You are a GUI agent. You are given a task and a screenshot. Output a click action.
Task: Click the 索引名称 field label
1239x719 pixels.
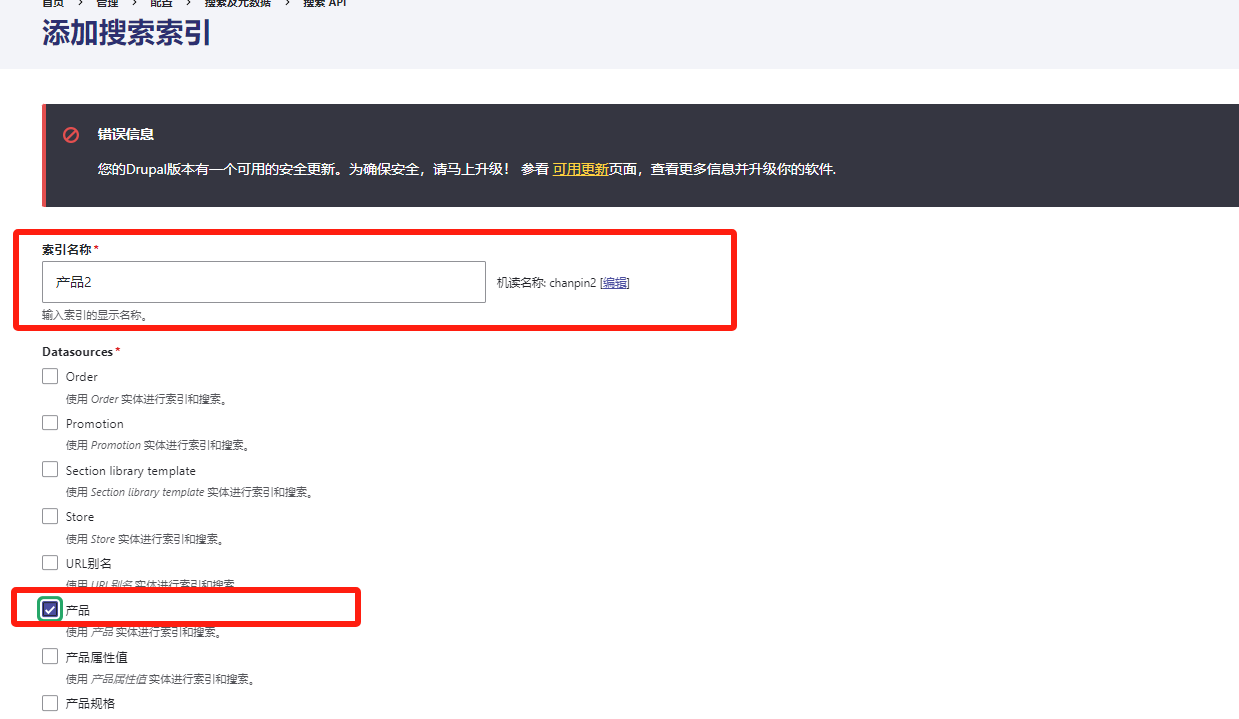(68, 249)
